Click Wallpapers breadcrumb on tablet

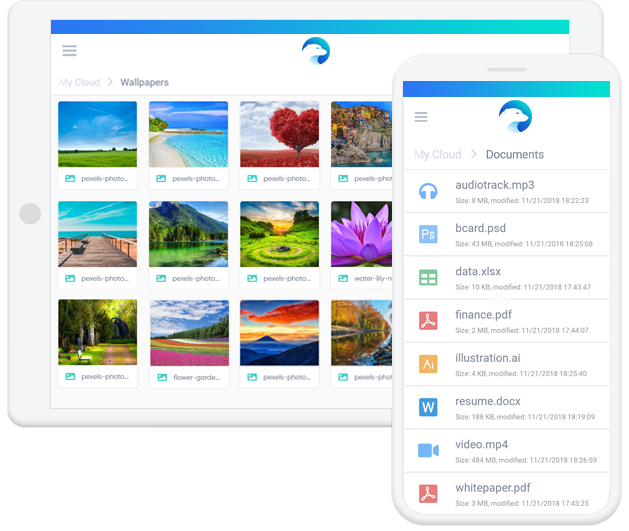(x=144, y=82)
